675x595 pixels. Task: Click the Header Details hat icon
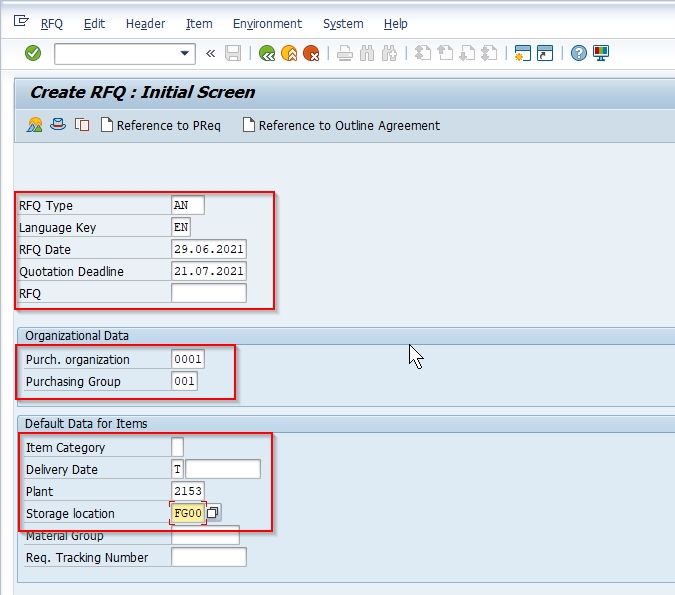[x=58, y=125]
